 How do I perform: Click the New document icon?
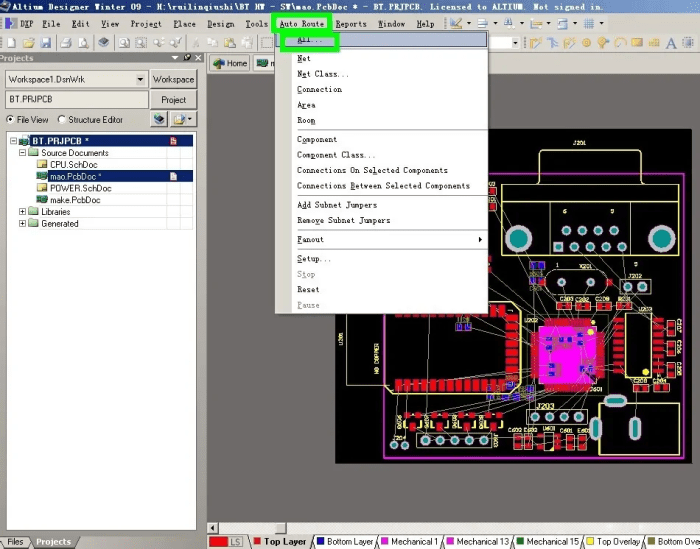tap(11, 43)
